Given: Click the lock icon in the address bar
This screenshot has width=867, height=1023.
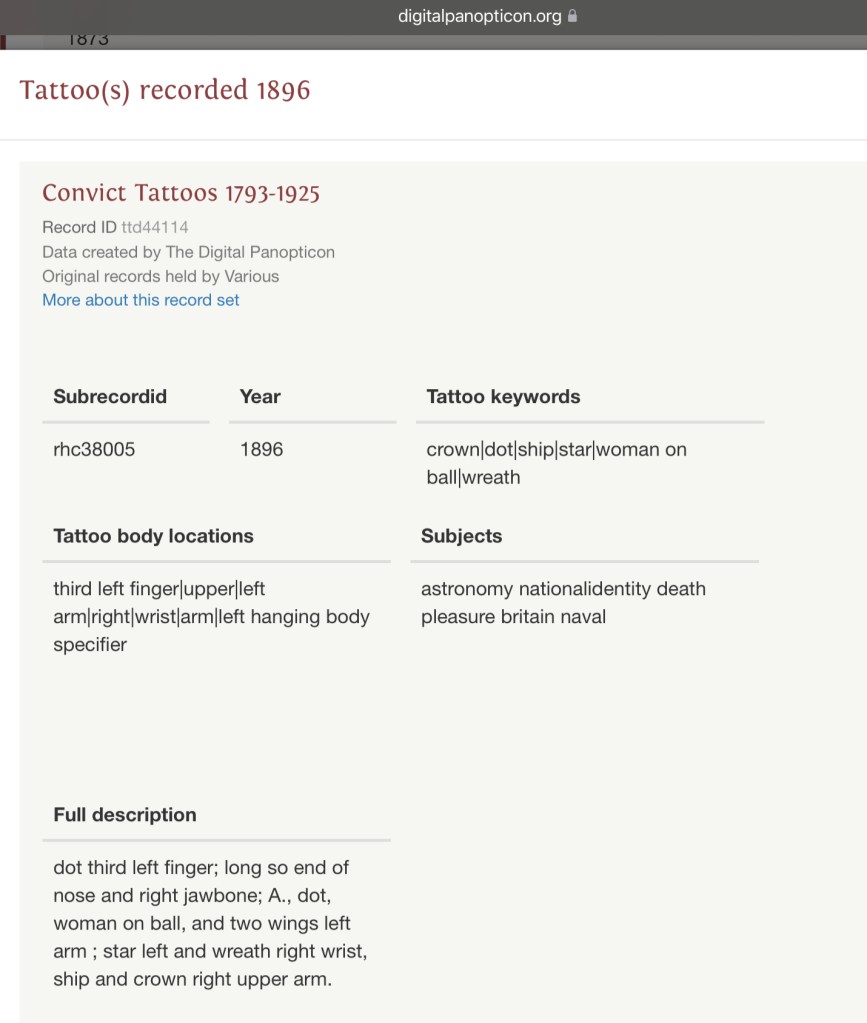Looking at the screenshot, I should click(x=573, y=16).
